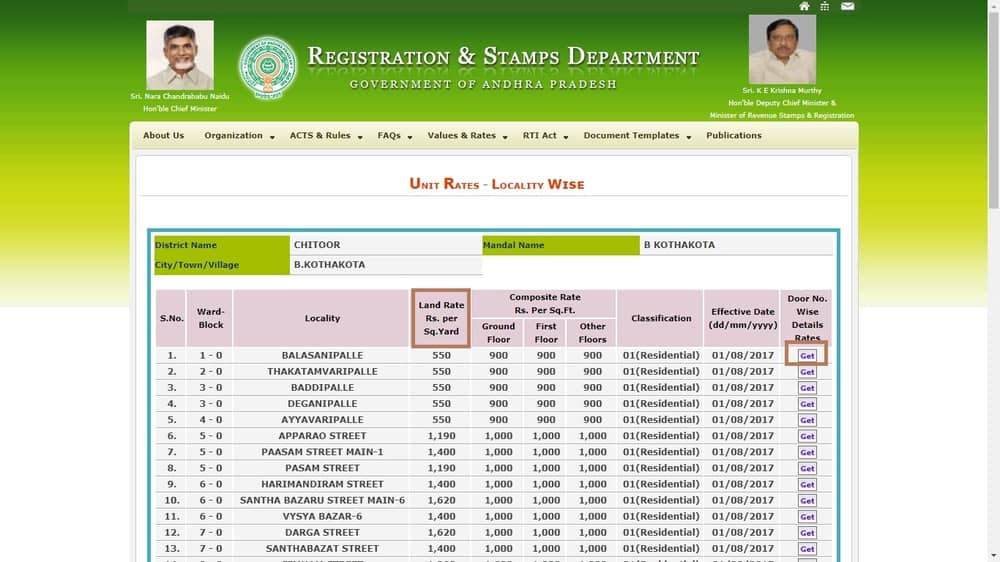1000x562 pixels.
Task: Click Get for SANTHA BAZARU STREET MAIN-6 row
Action: pos(807,500)
